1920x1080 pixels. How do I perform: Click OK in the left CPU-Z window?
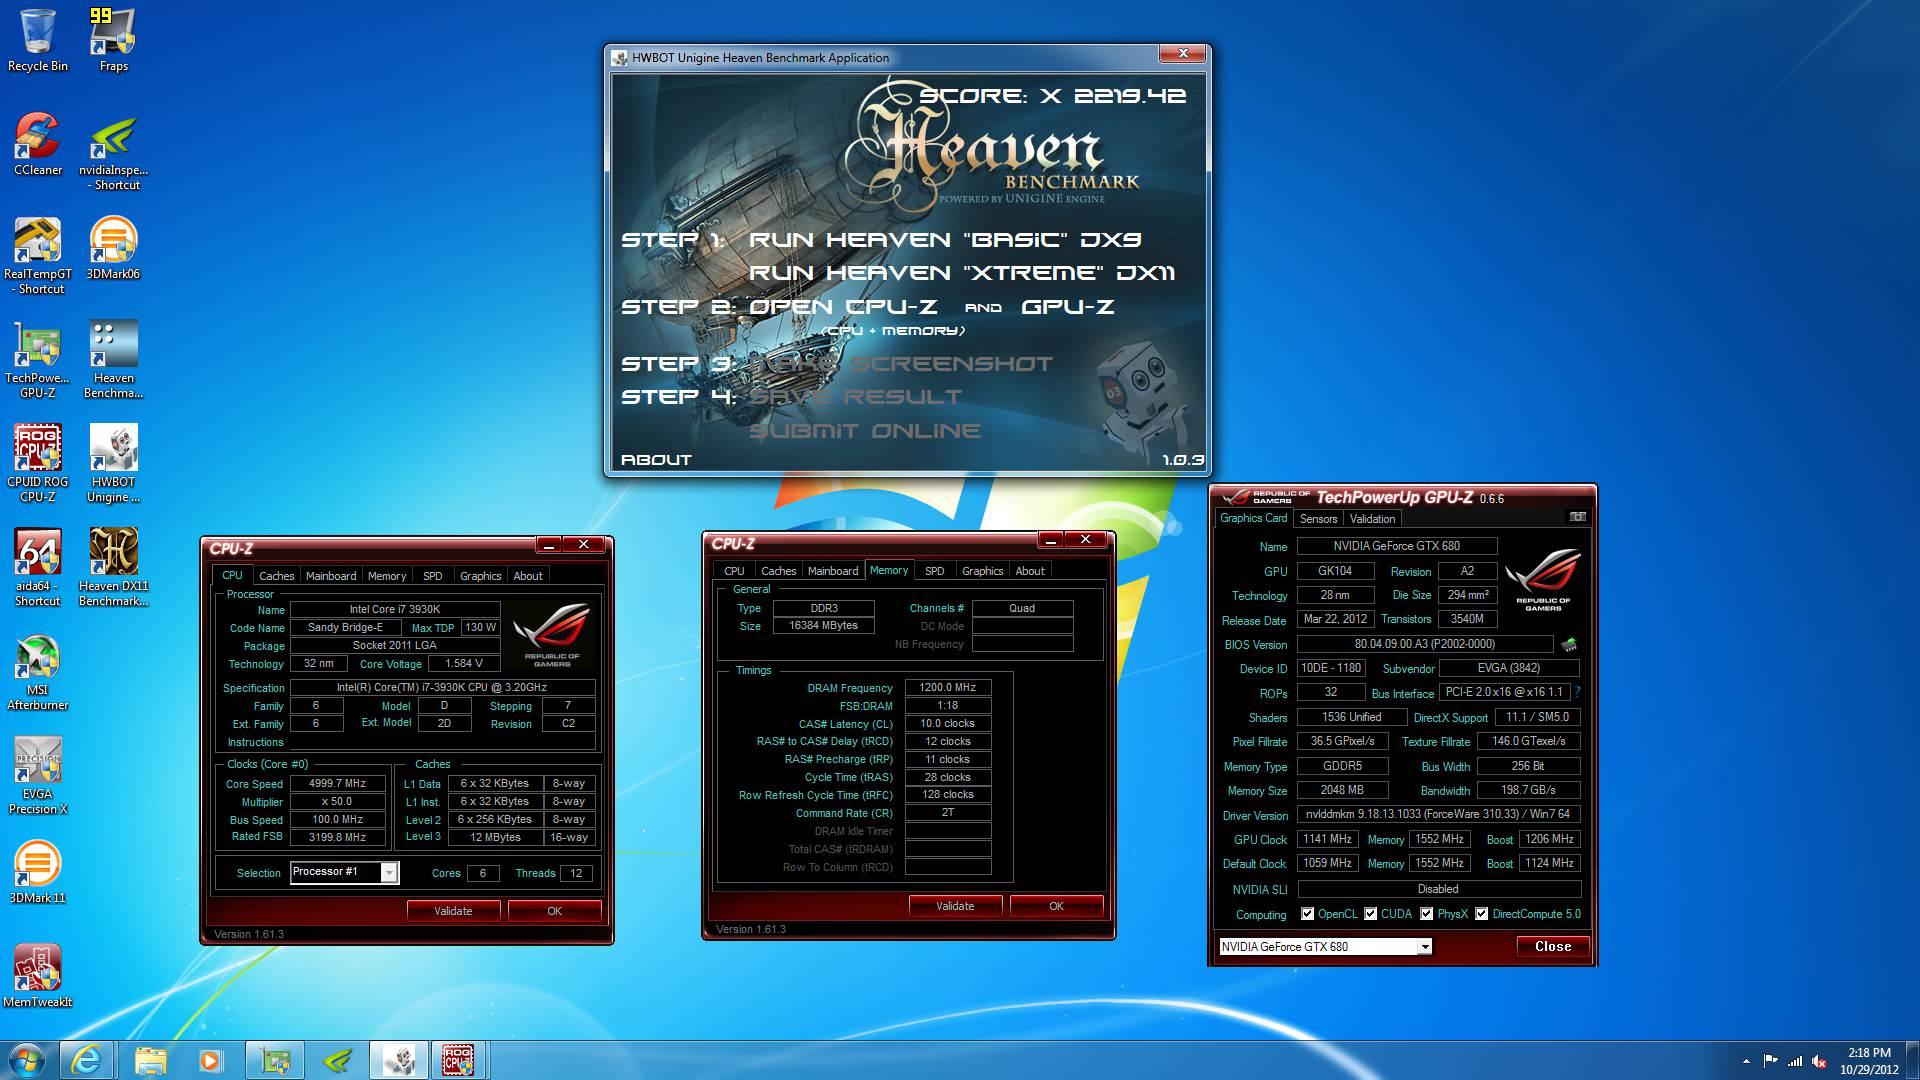pyautogui.click(x=554, y=911)
